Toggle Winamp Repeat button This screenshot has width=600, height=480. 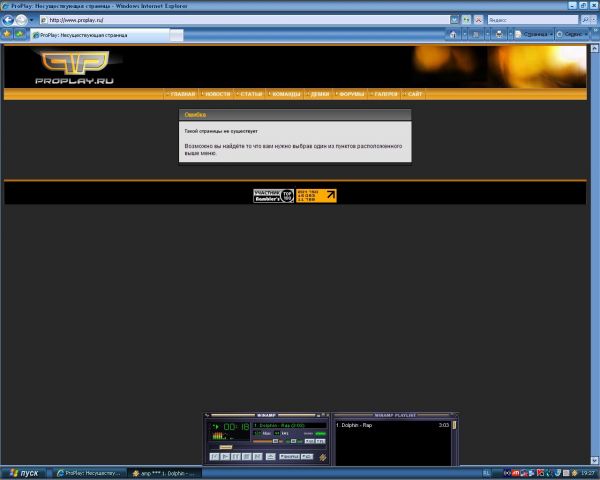point(307,457)
